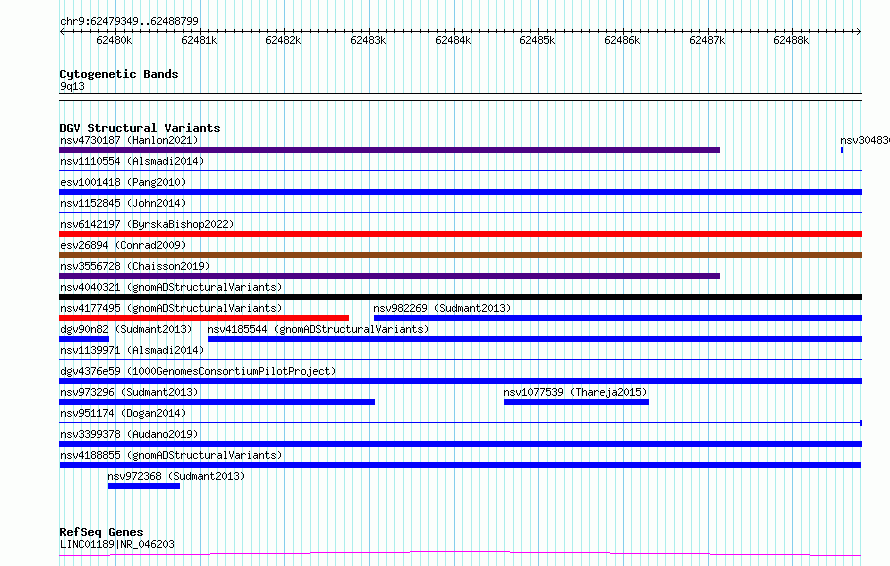Open the nsv3556728 (Chaisson2019) variant label
The width and height of the screenshot is (890, 566).
tap(135, 266)
